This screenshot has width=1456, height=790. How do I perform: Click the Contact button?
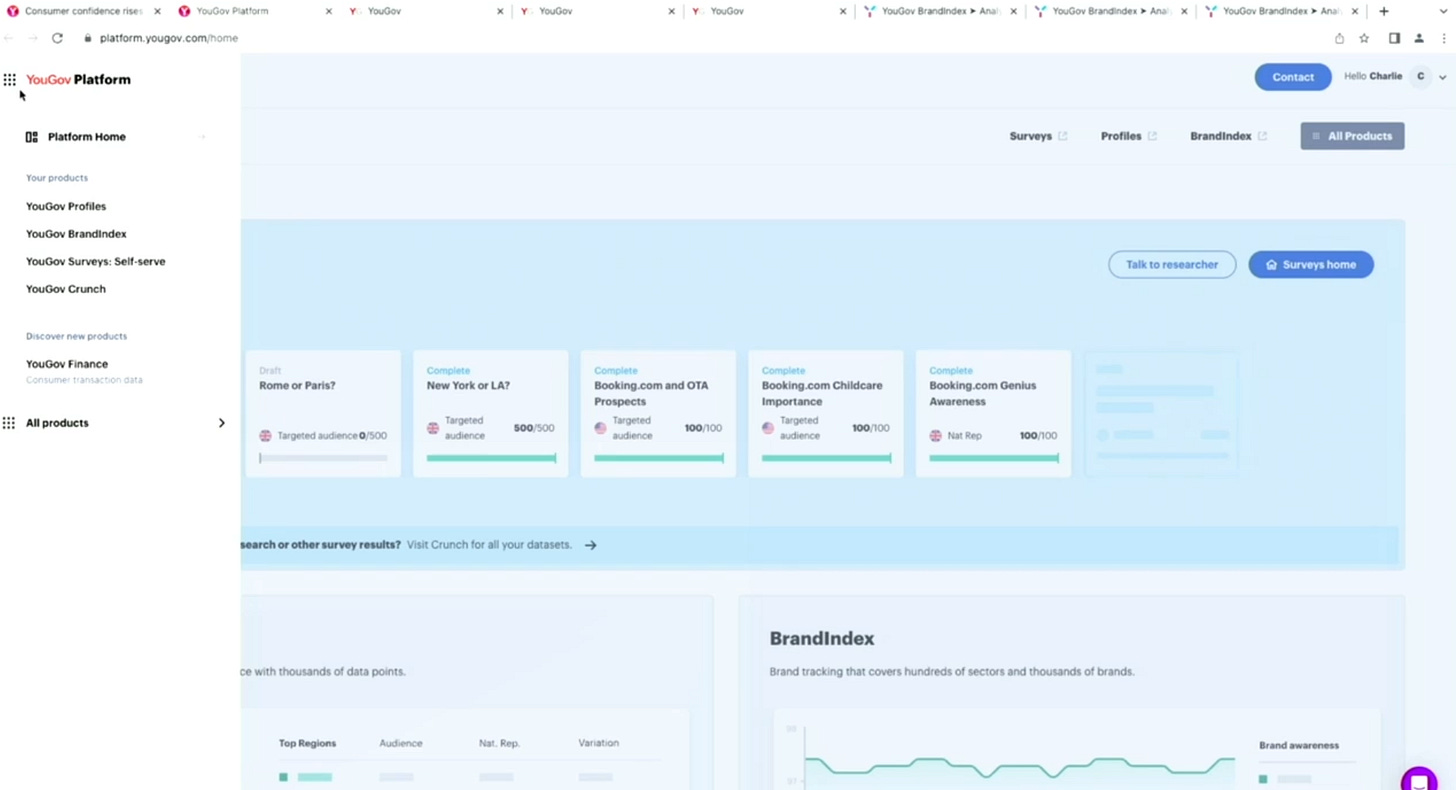pos(1293,77)
